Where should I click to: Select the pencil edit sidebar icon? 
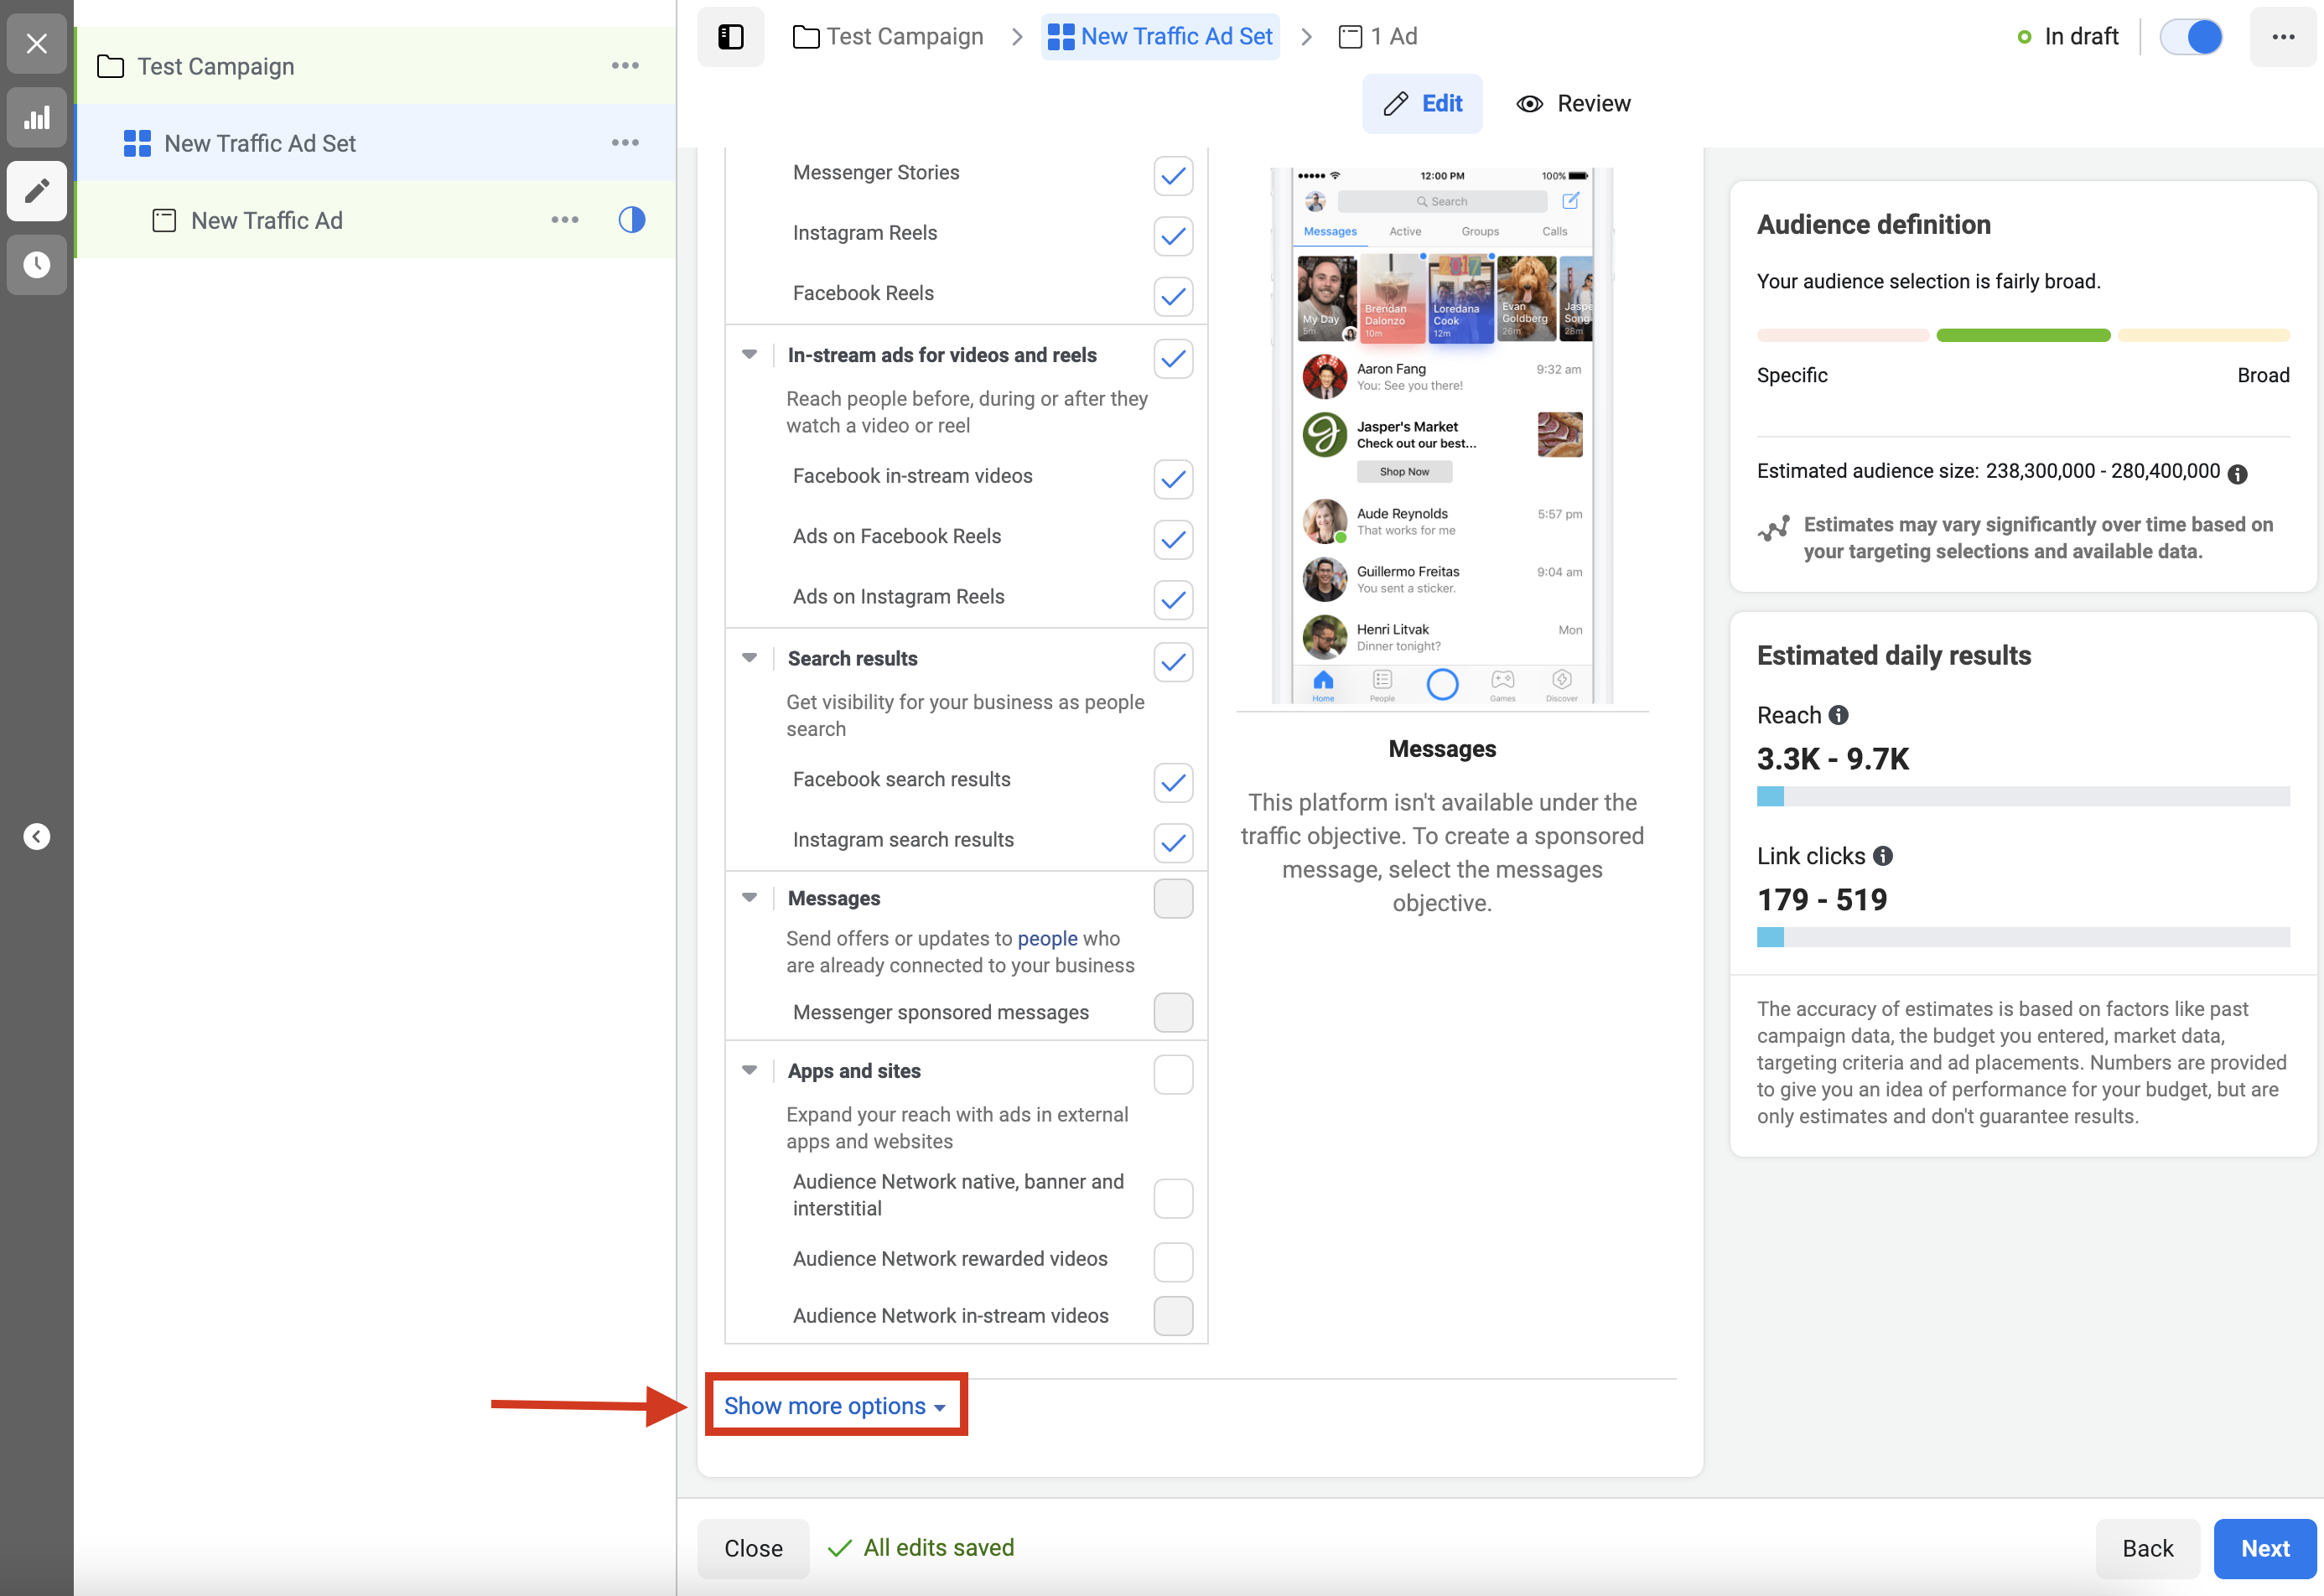[x=37, y=190]
